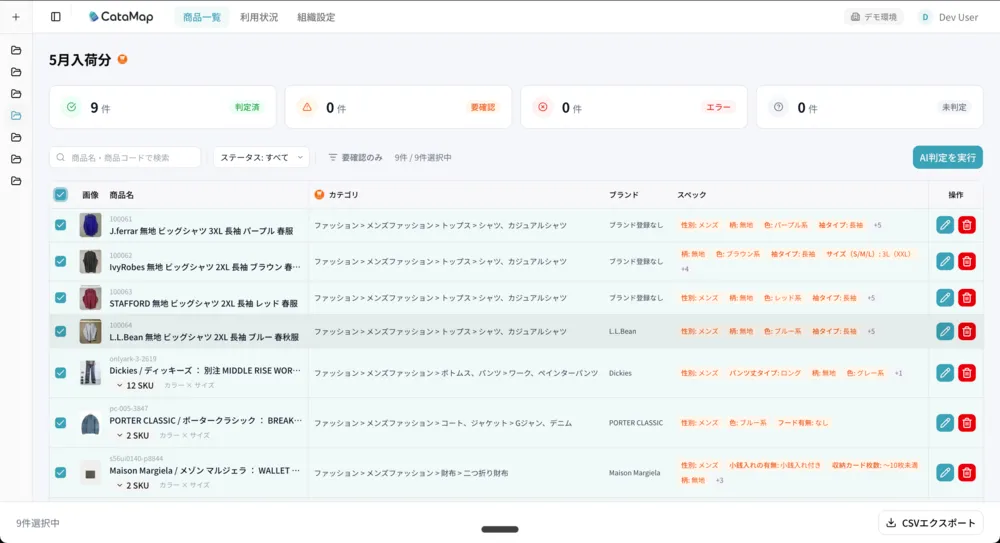Uncheck the PORTER CLASSIC row checkbox

coord(61,422)
